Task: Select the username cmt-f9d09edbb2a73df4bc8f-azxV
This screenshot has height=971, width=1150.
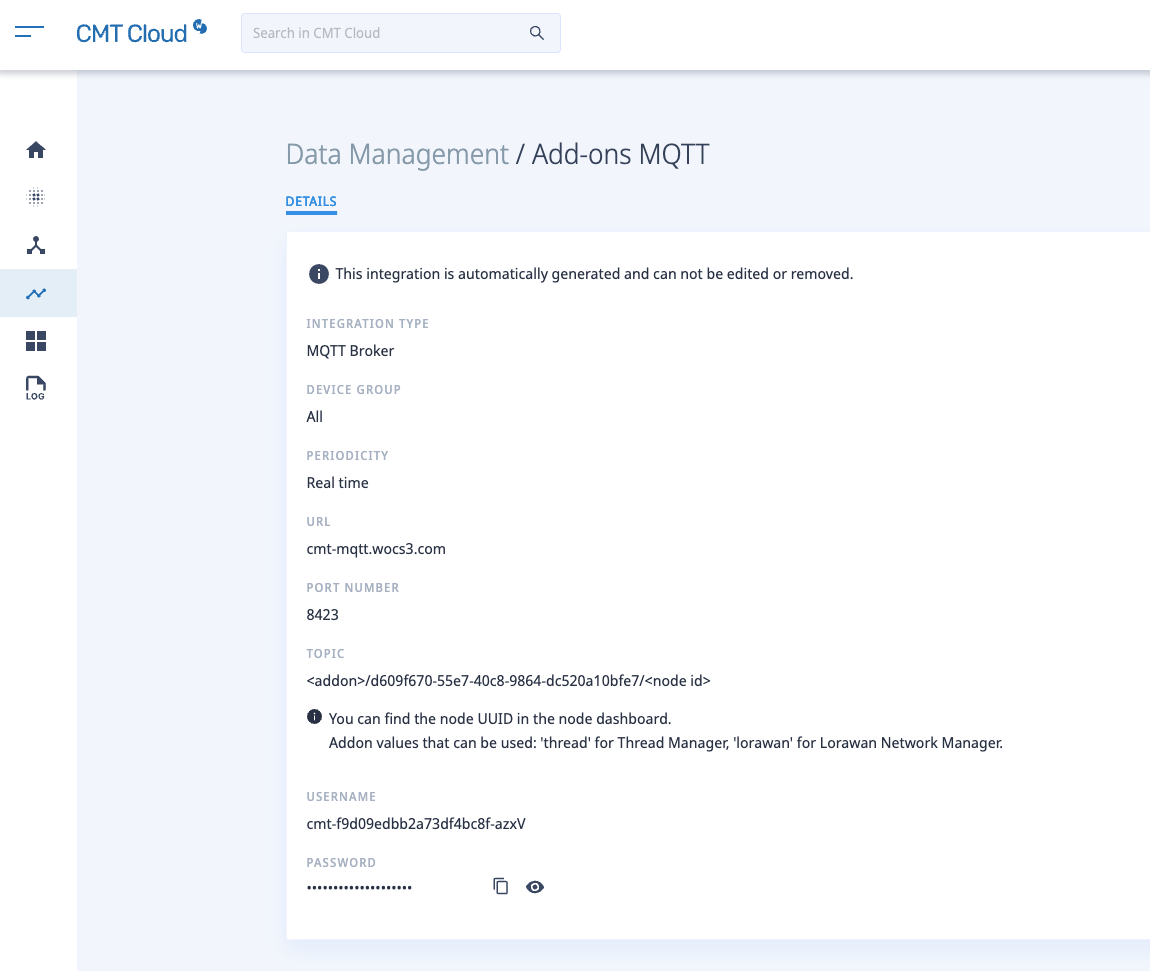Action: (x=416, y=823)
